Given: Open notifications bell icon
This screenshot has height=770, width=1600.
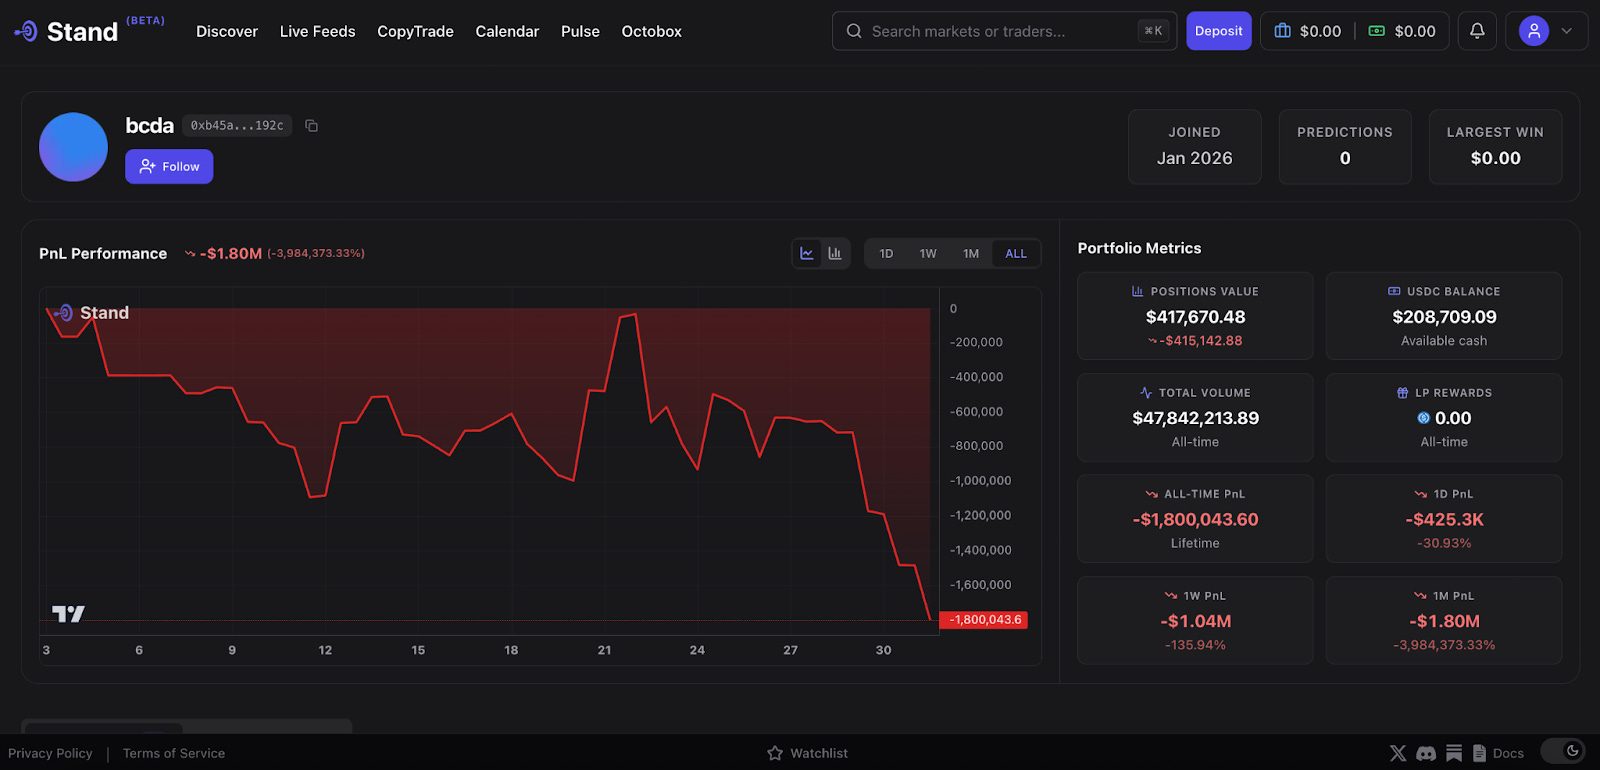Looking at the screenshot, I should [1477, 31].
